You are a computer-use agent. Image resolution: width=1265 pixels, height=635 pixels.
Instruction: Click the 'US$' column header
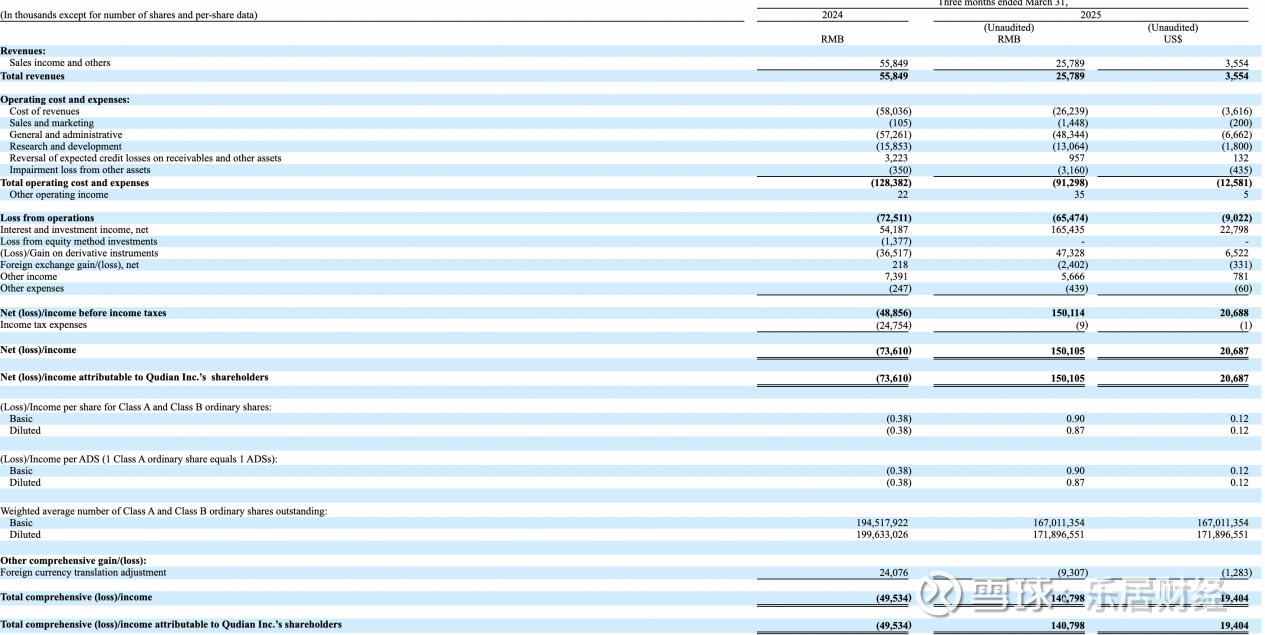(1172, 39)
